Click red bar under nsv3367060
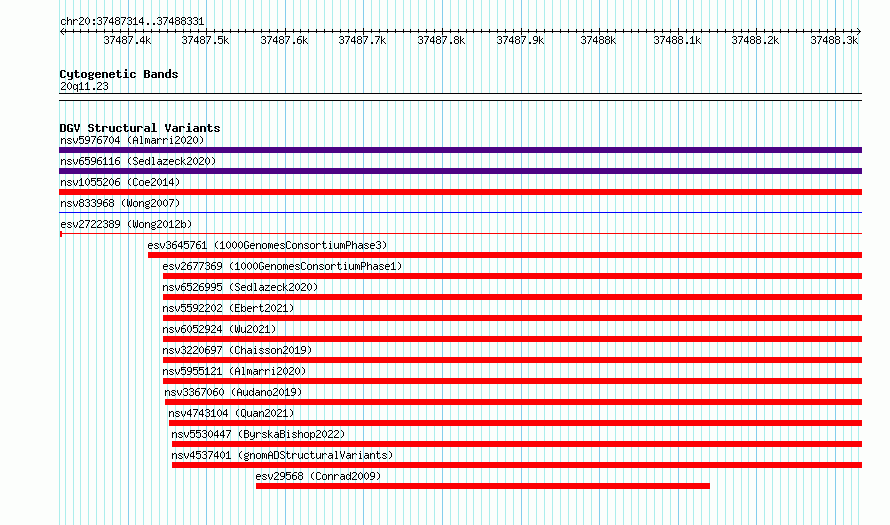 click(514, 402)
